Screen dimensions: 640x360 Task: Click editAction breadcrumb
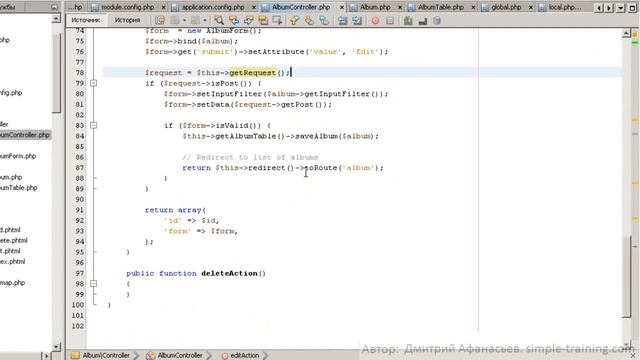[x=241, y=355]
